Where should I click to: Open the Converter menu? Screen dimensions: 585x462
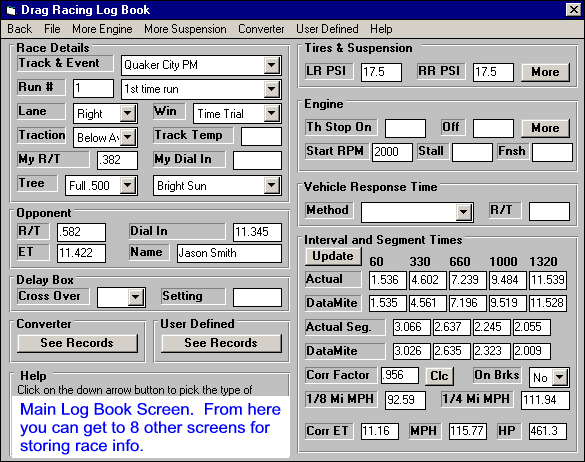(261, 29)
